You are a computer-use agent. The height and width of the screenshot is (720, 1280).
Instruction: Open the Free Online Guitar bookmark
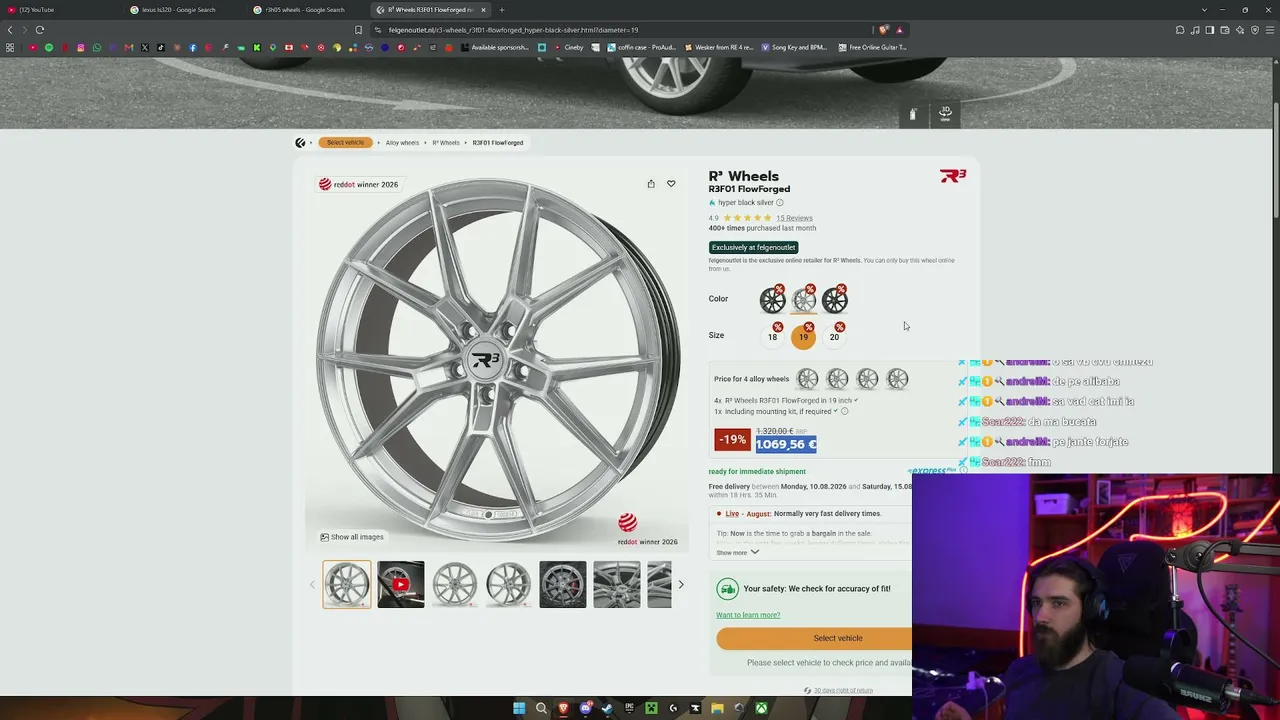pyautogui.click(x=872, y=47)
